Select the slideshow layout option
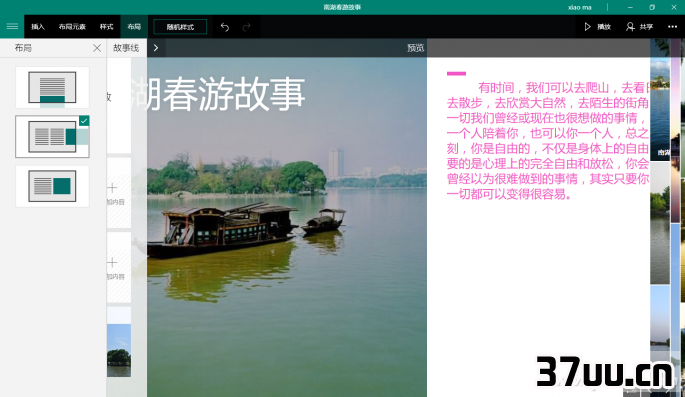685x397 pixels. 52,186
